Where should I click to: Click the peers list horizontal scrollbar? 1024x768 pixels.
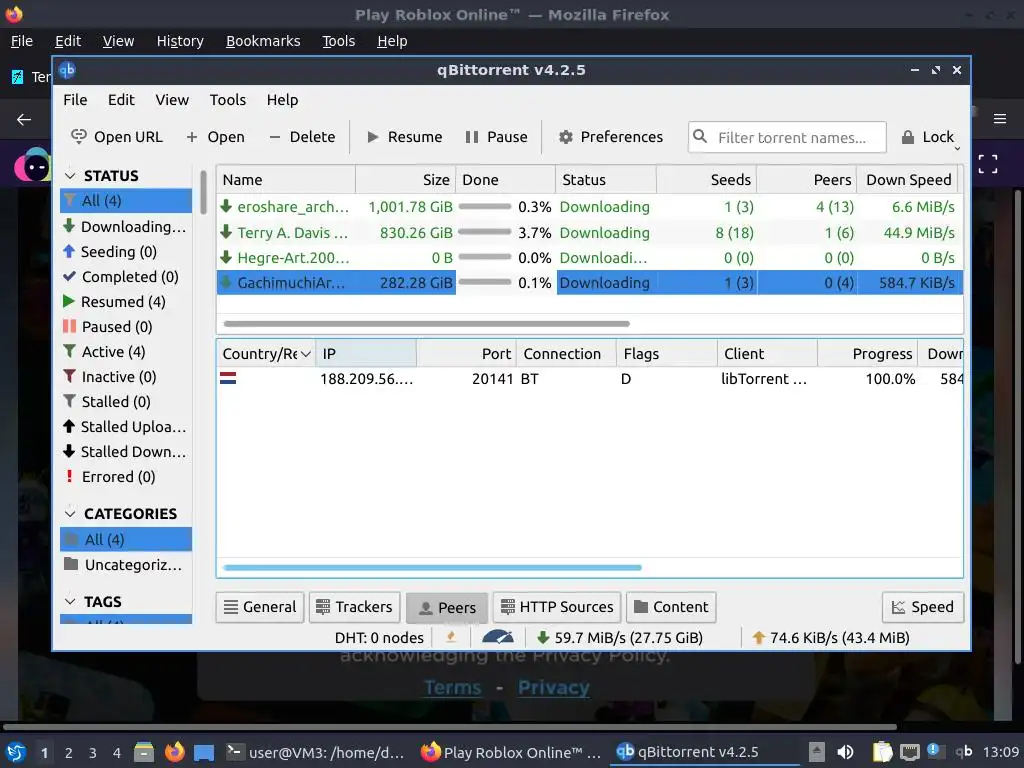click(432, 568)
